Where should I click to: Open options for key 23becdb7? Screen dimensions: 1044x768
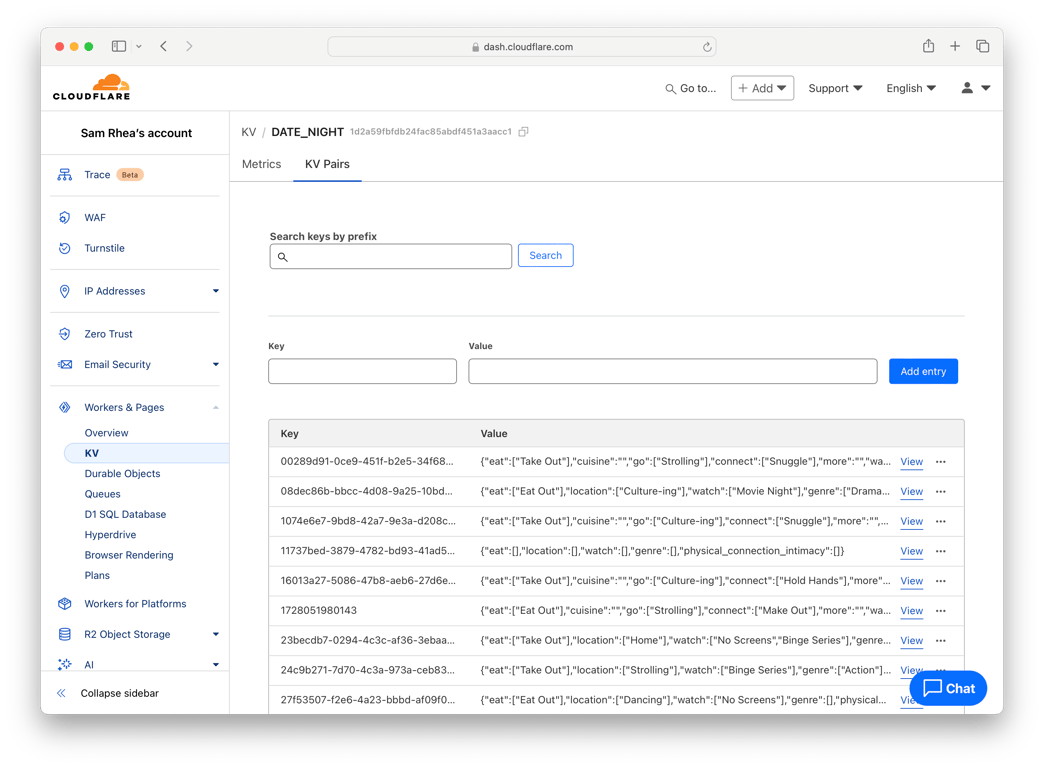[x=941, y=641]
